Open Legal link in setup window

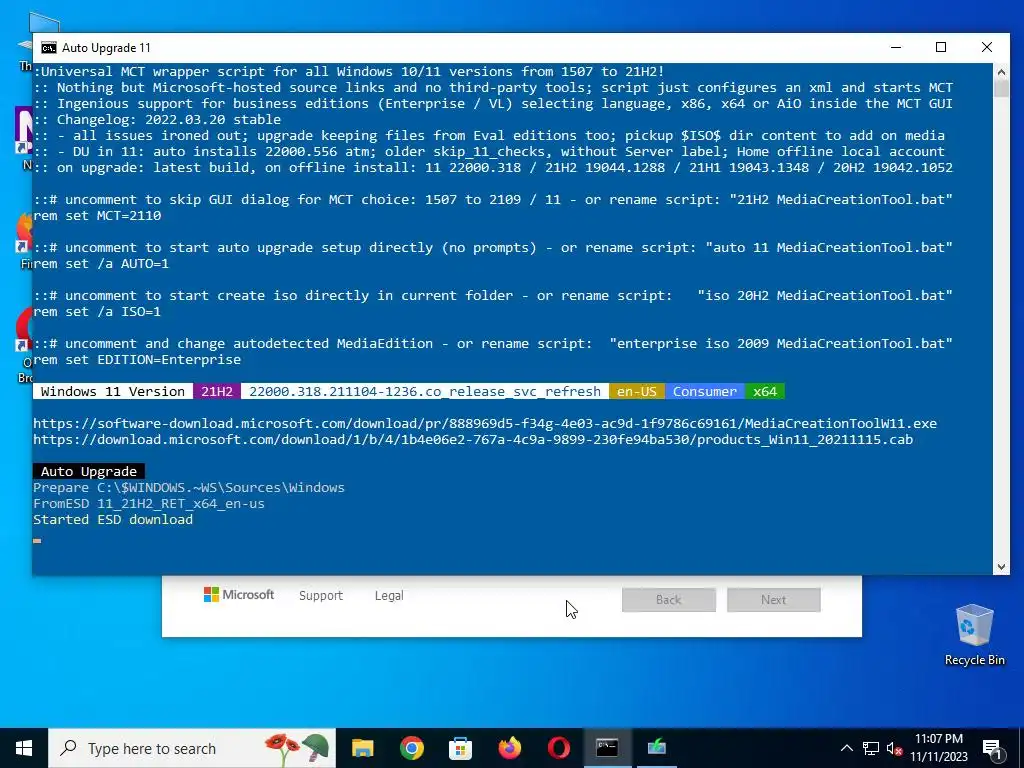[389, 596]
